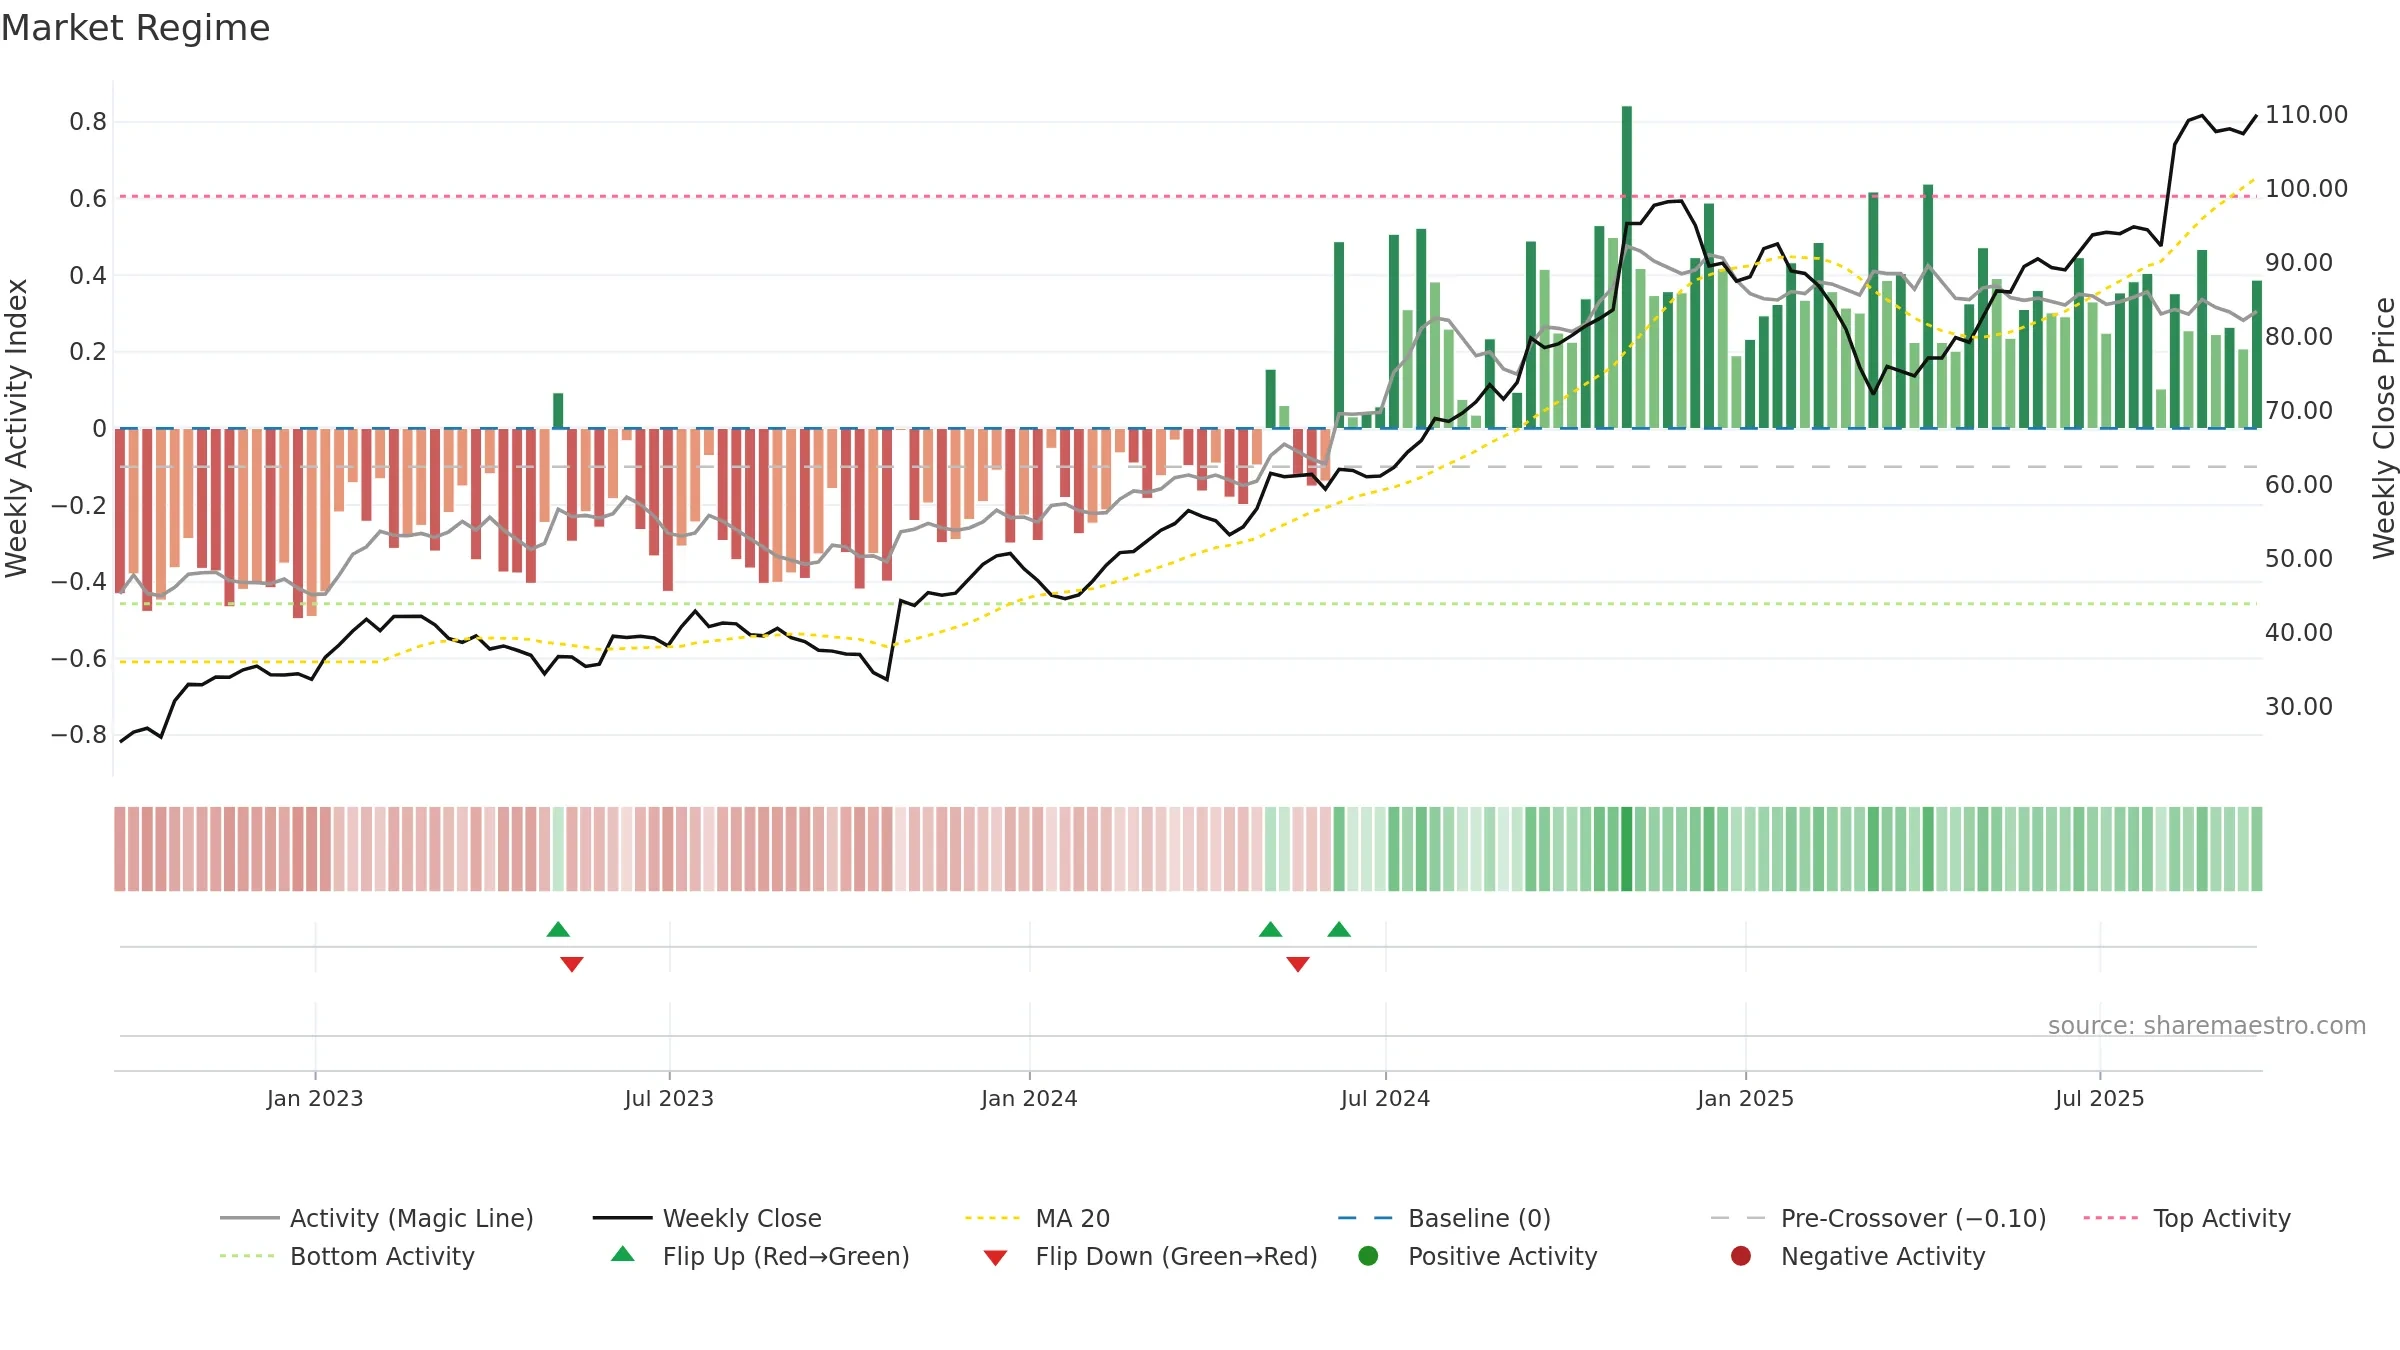Click the first green flip-up triangle marker before Jul 2023
The image size is (2400, 1350).
click(x=558, y=929)
